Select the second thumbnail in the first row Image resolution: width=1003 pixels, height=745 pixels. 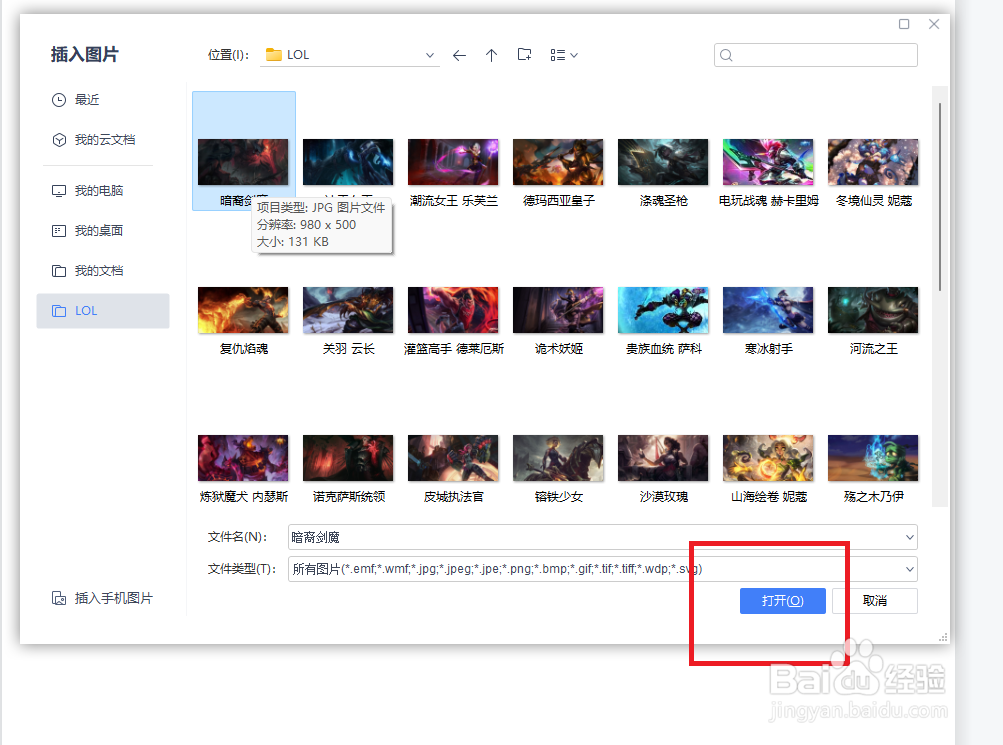point(348,162)
